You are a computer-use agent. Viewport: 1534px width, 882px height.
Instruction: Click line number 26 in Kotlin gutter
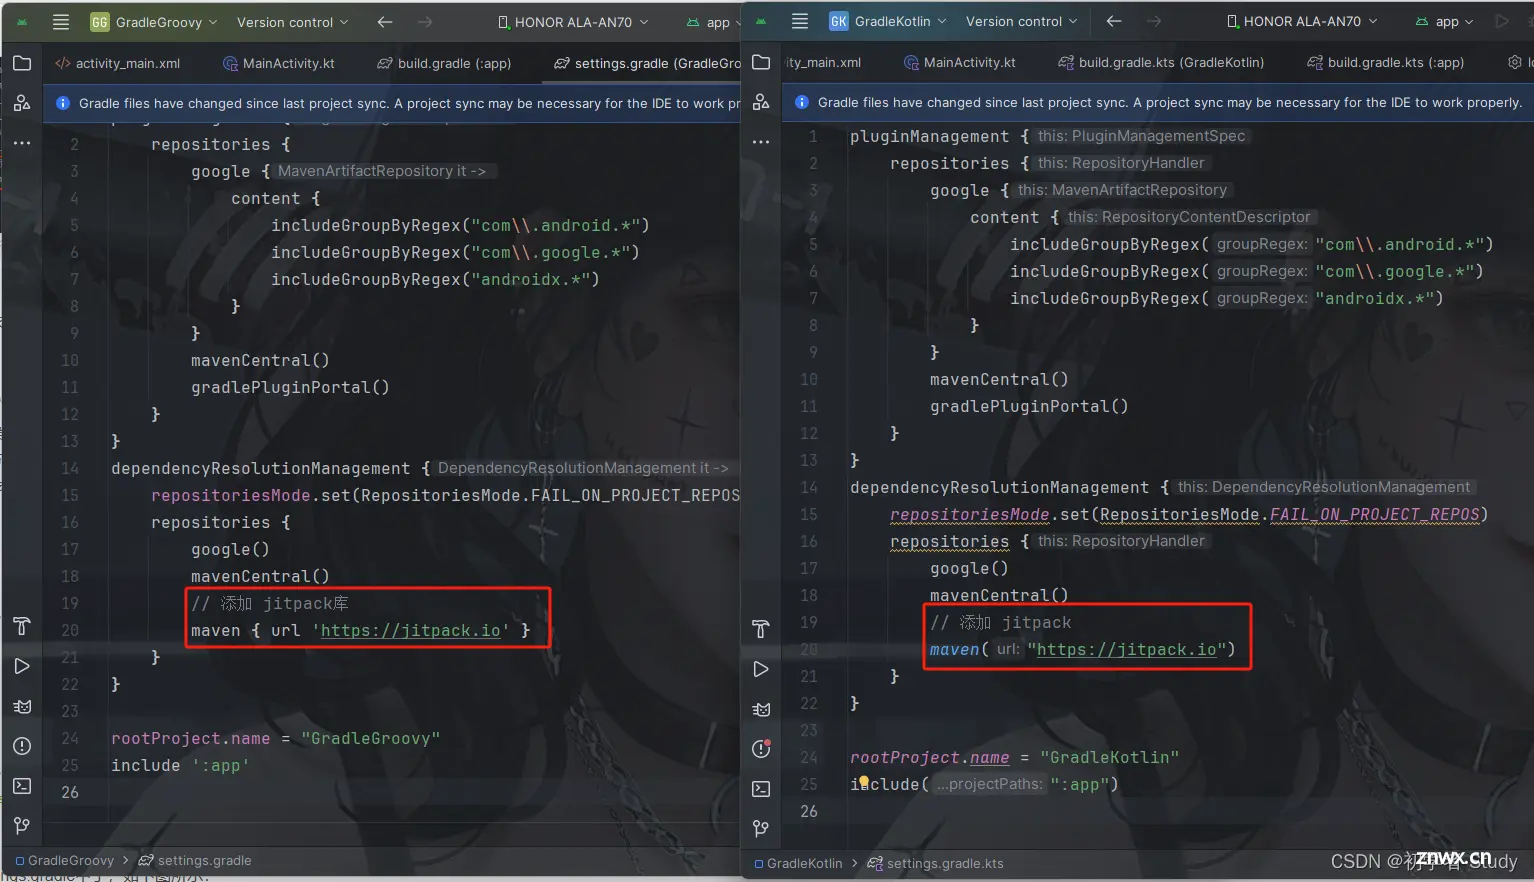point(808,811)
